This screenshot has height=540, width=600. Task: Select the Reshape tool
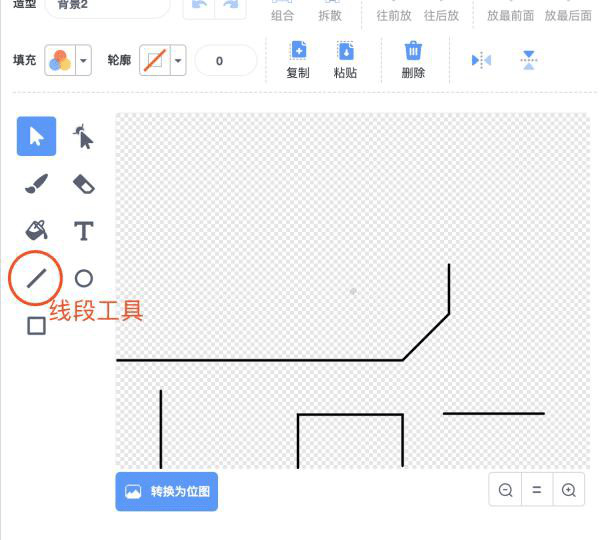coord(83,136)
